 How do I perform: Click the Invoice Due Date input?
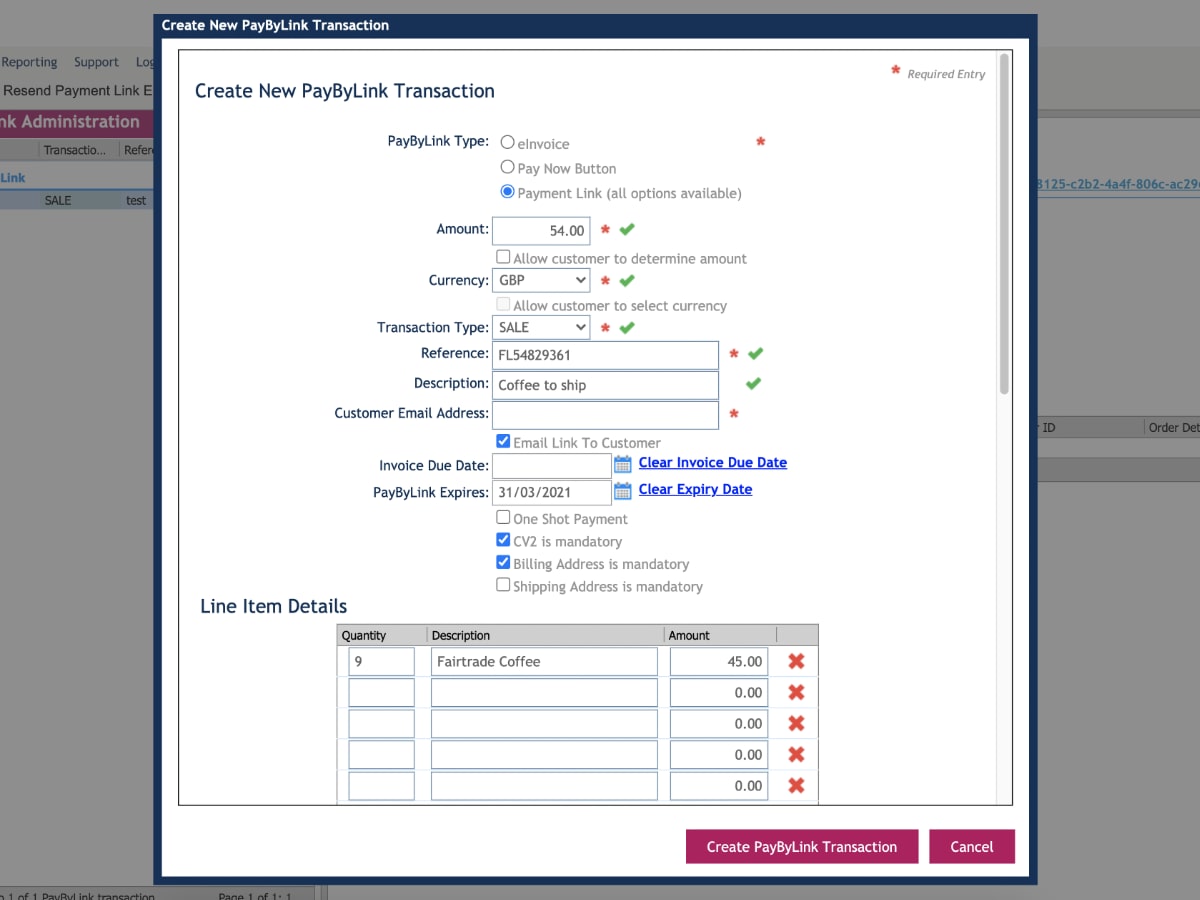point(552,466)
